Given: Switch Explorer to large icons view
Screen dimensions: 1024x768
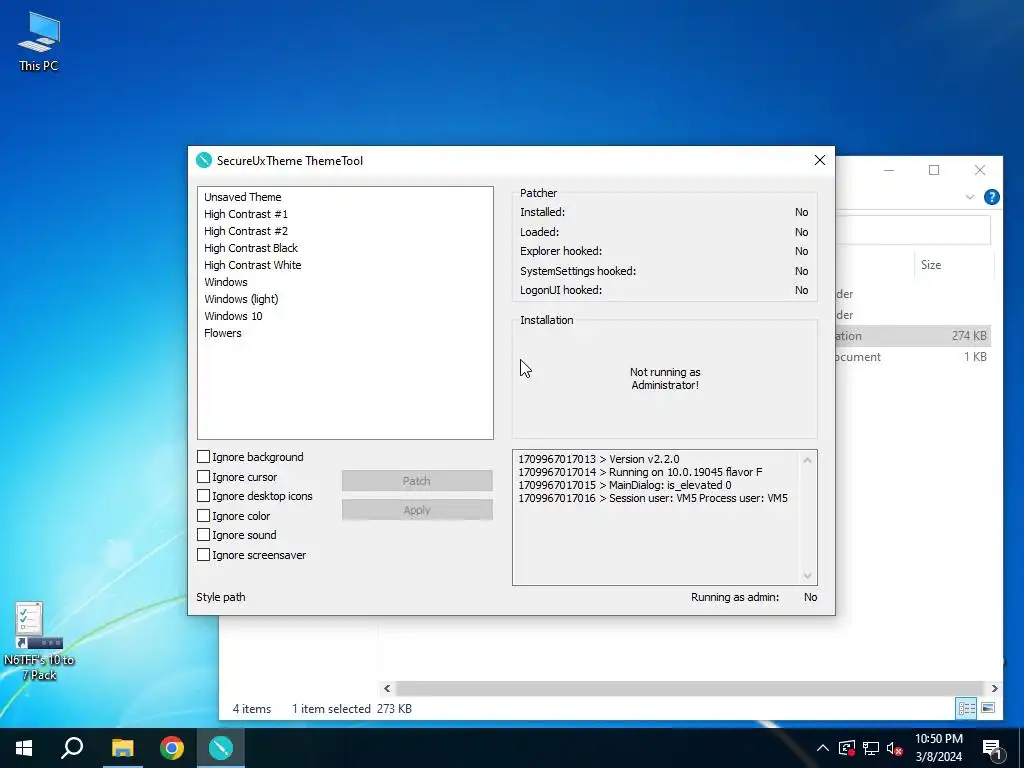Looking at the screenshot, I should [988, 708].
